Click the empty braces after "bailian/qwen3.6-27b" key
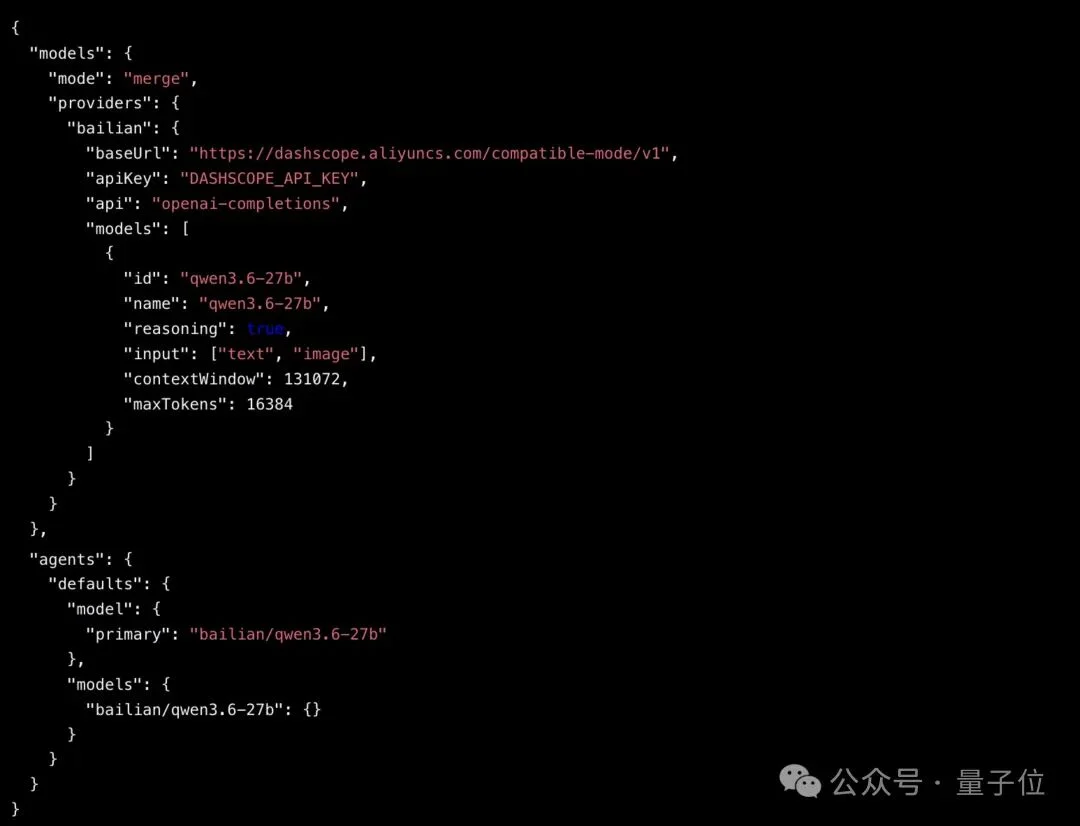Screen dimensions: 1080x826 (312, 709)
